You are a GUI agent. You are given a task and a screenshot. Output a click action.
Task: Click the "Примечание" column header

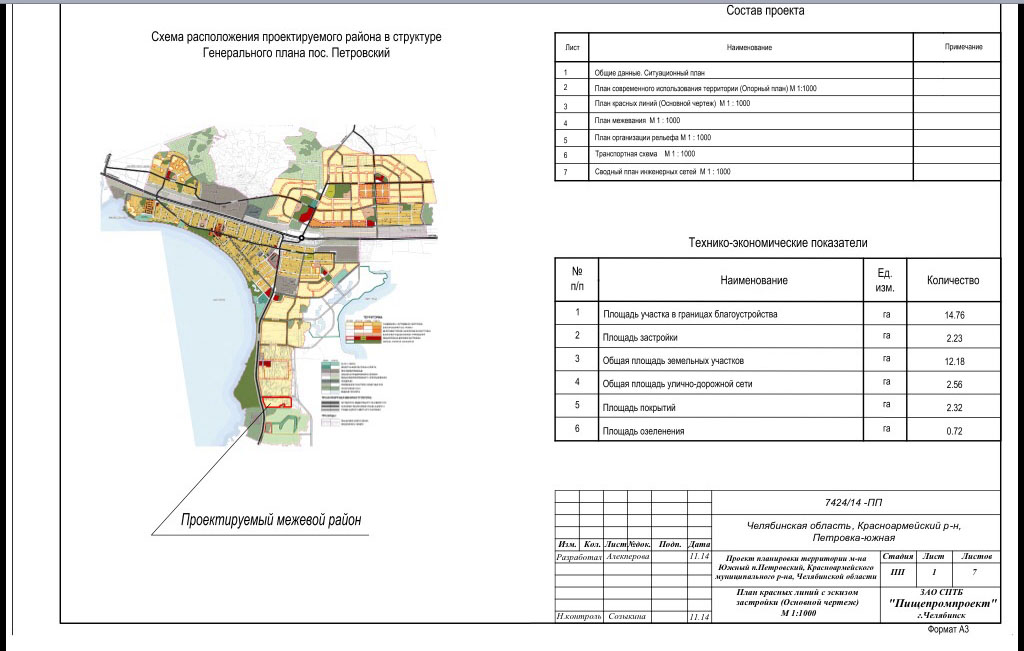963,47
